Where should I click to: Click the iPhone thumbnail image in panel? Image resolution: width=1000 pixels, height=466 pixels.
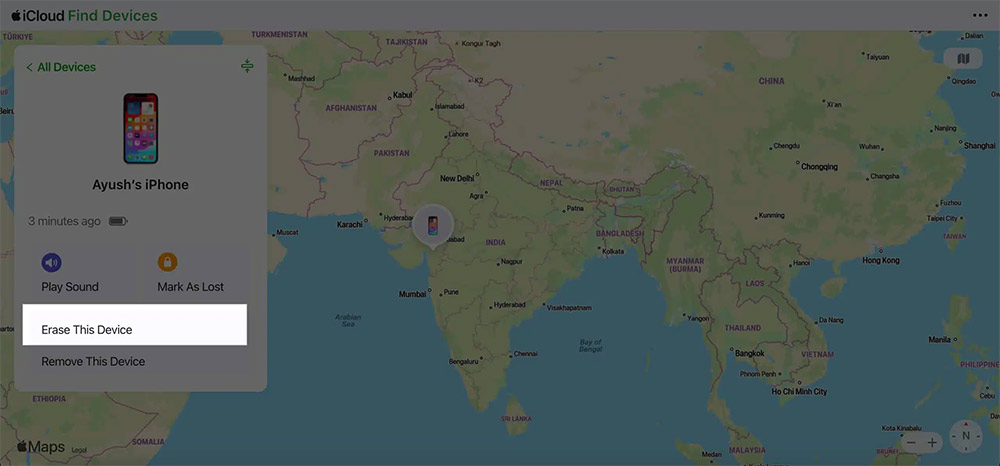(x=140, y=128)
